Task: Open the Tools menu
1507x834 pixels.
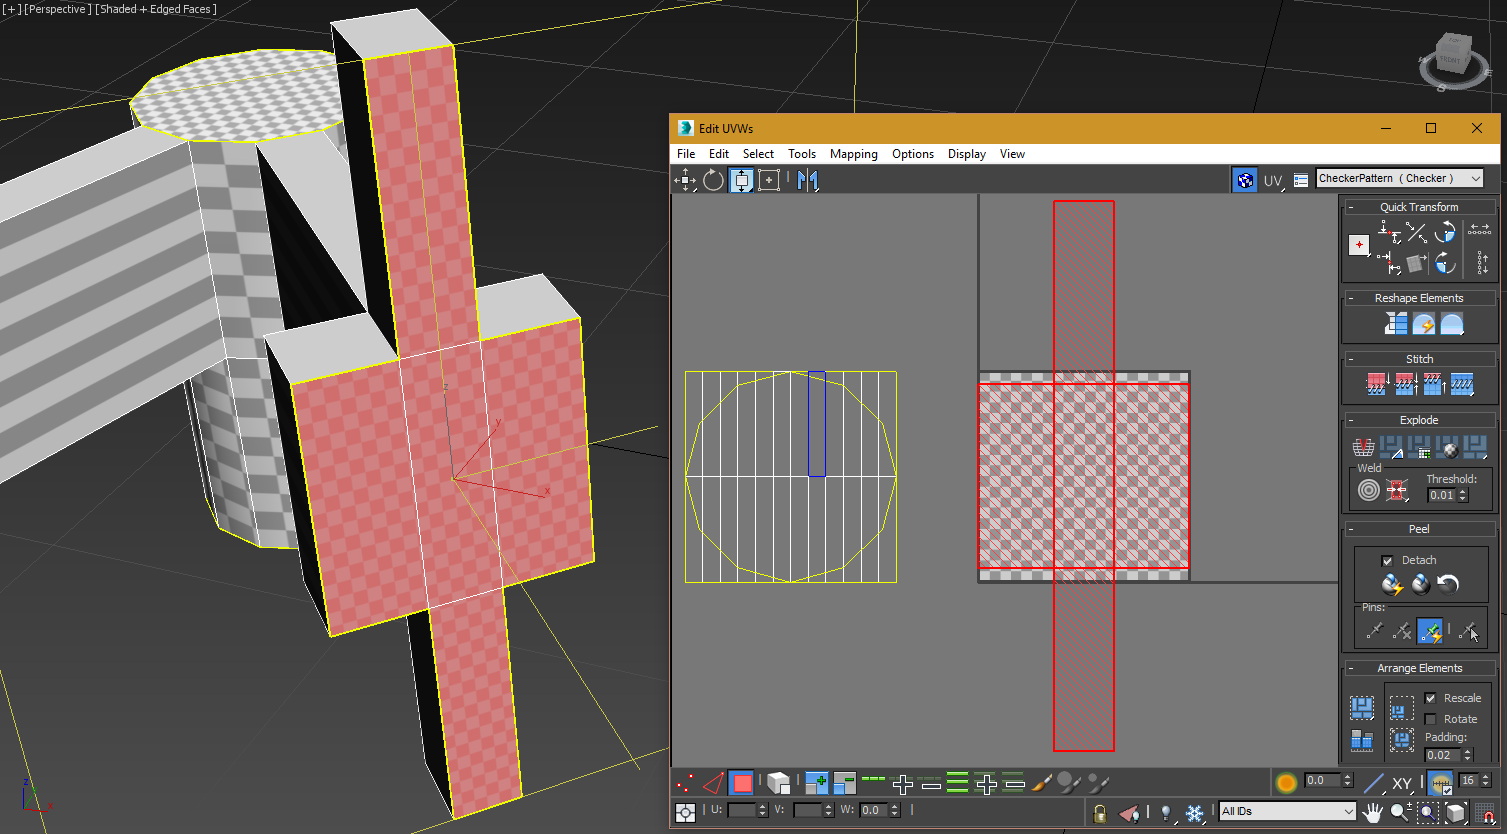Action: point(801,154)
